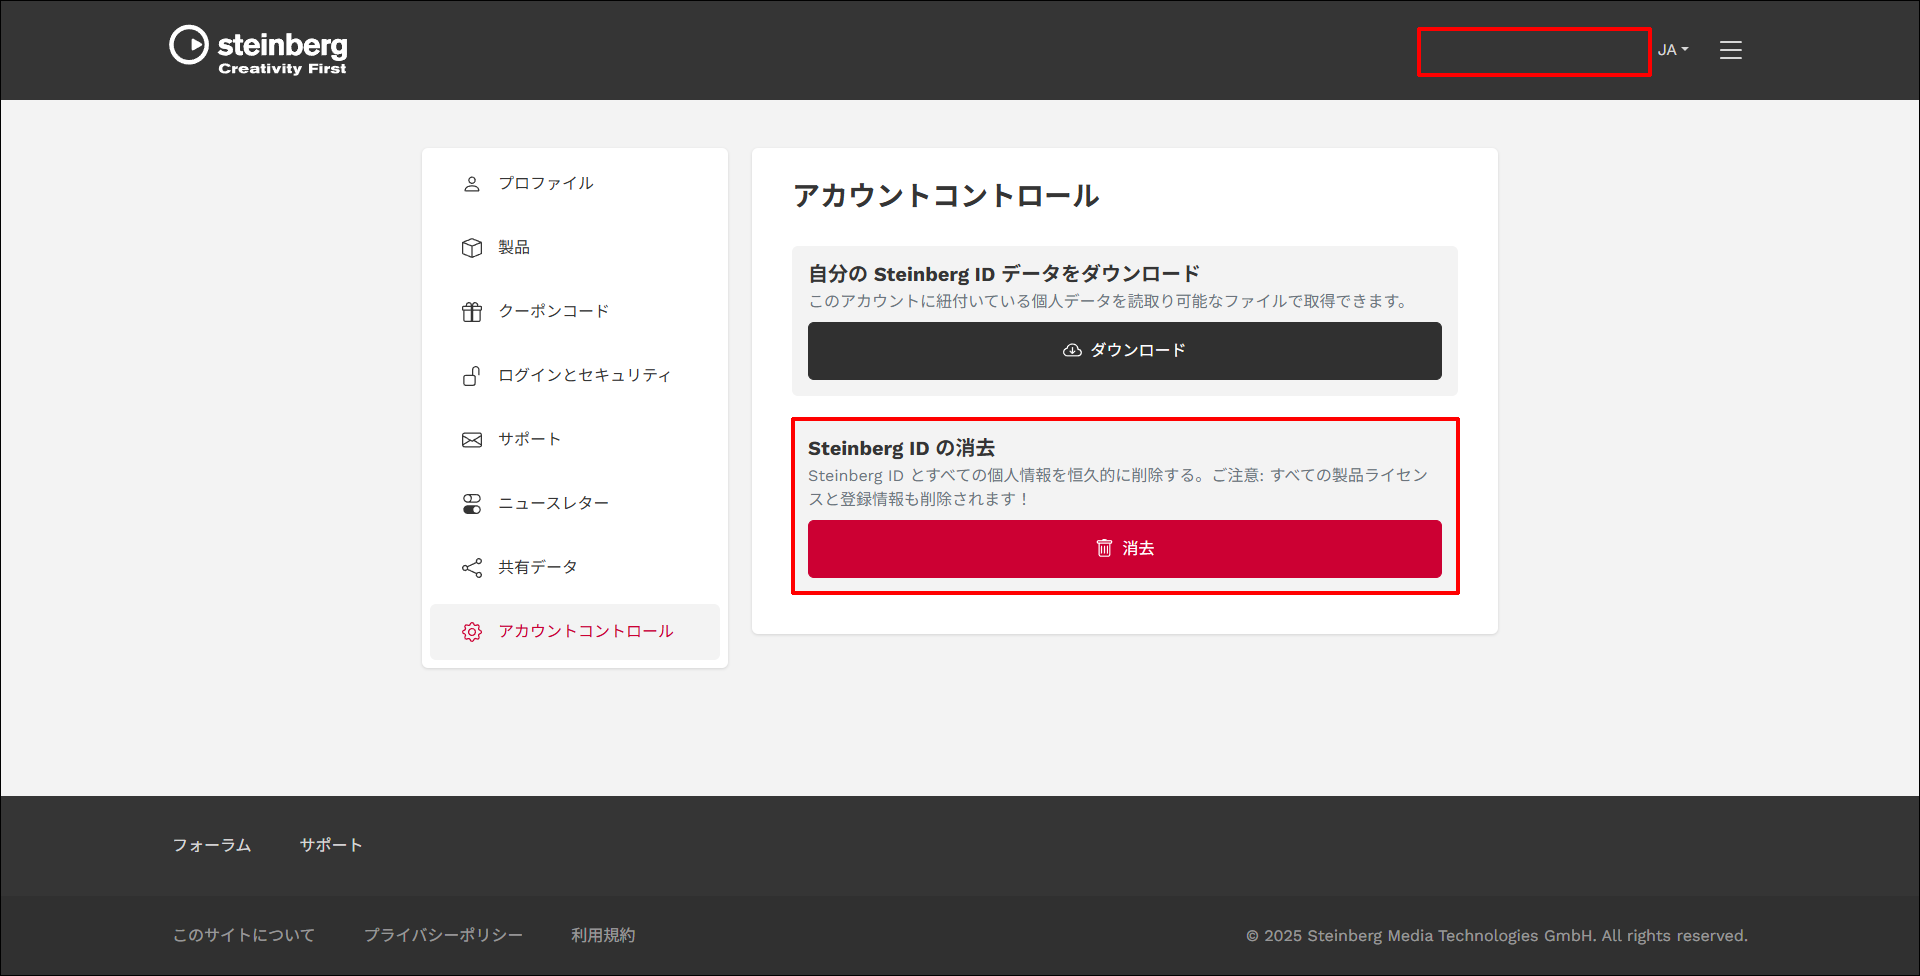1920x976 pixels.
Task: Click the products box icon
Action: click(472, 248)
